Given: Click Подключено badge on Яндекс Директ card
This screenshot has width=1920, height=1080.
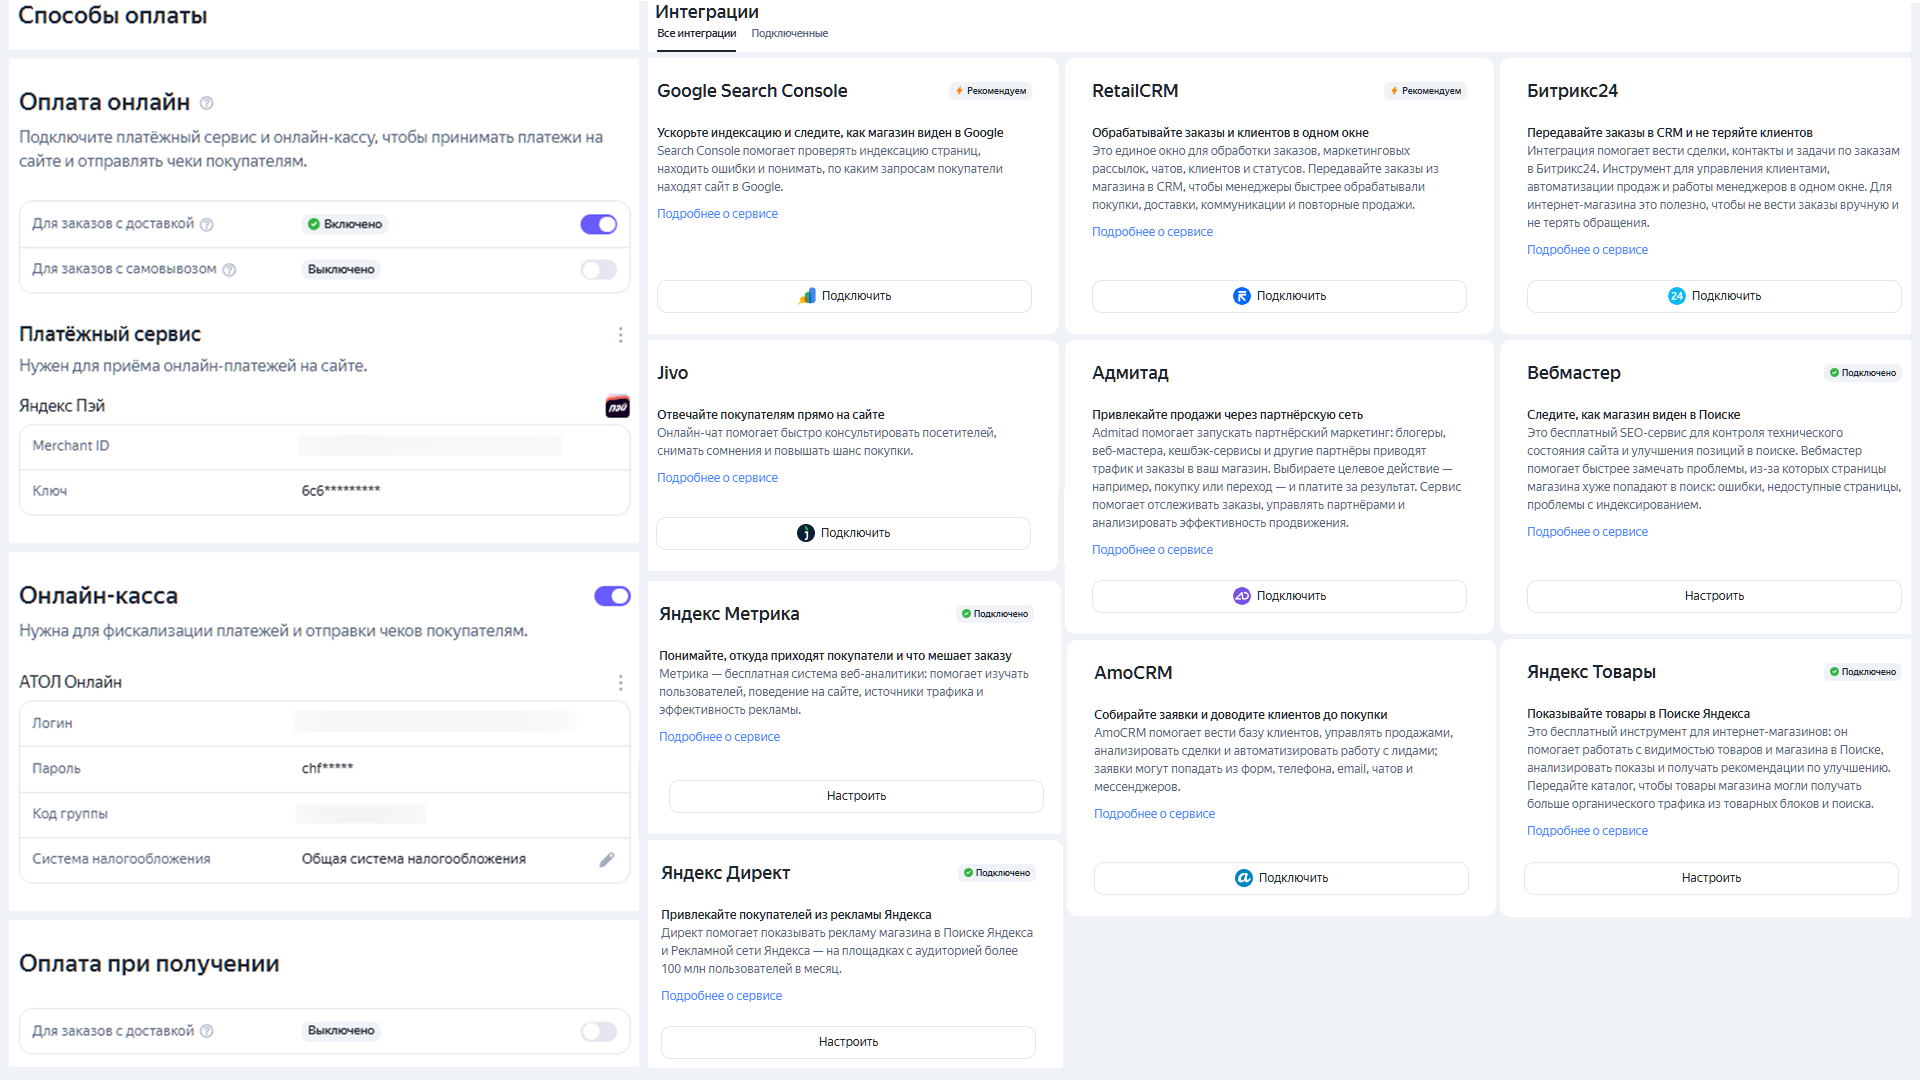Looking at the screenshot, I should coord(996,873).
